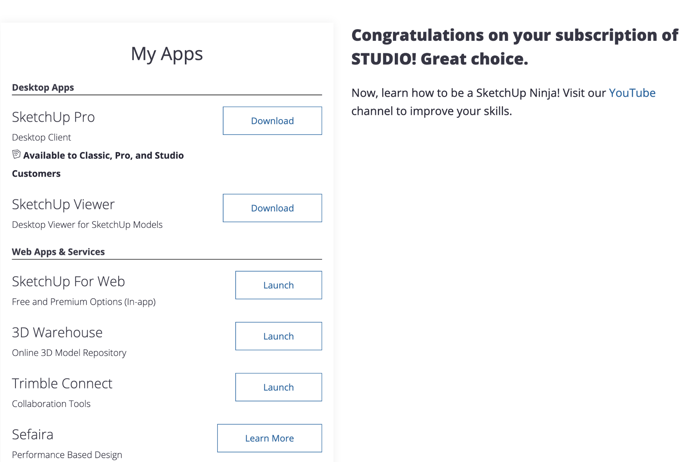Click the SketchUp Pro app title
Screen dimensions: 688x462
pyautogui.click(x=53, y=117)
